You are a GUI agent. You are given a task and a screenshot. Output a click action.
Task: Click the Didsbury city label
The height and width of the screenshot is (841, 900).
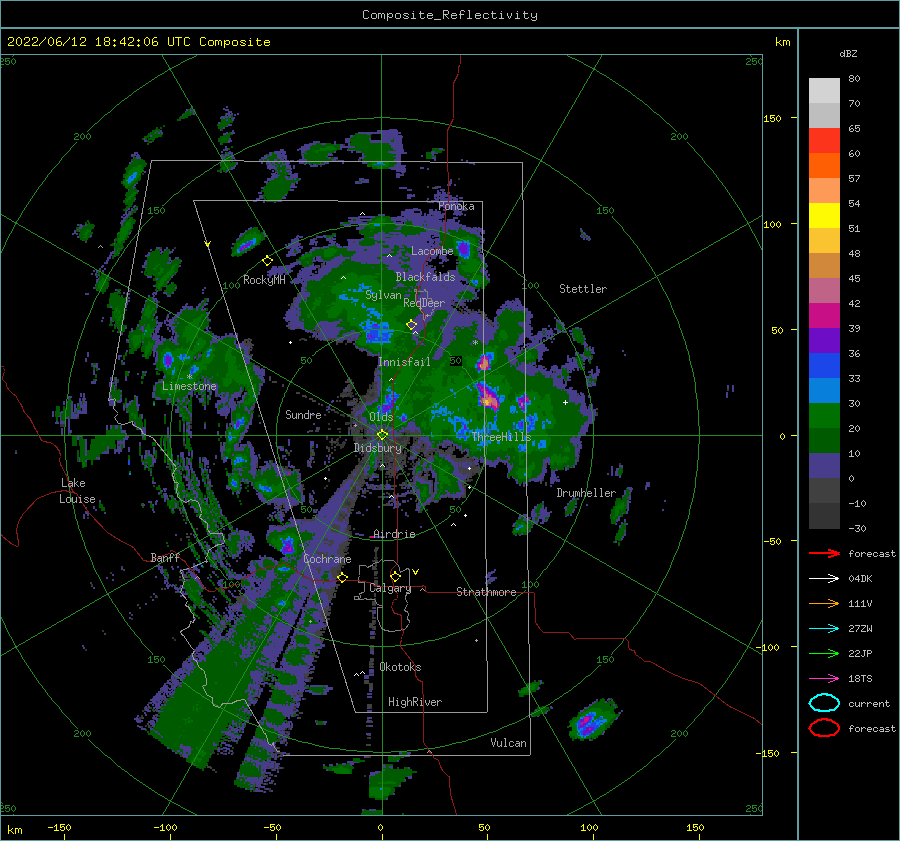point(377,448)
